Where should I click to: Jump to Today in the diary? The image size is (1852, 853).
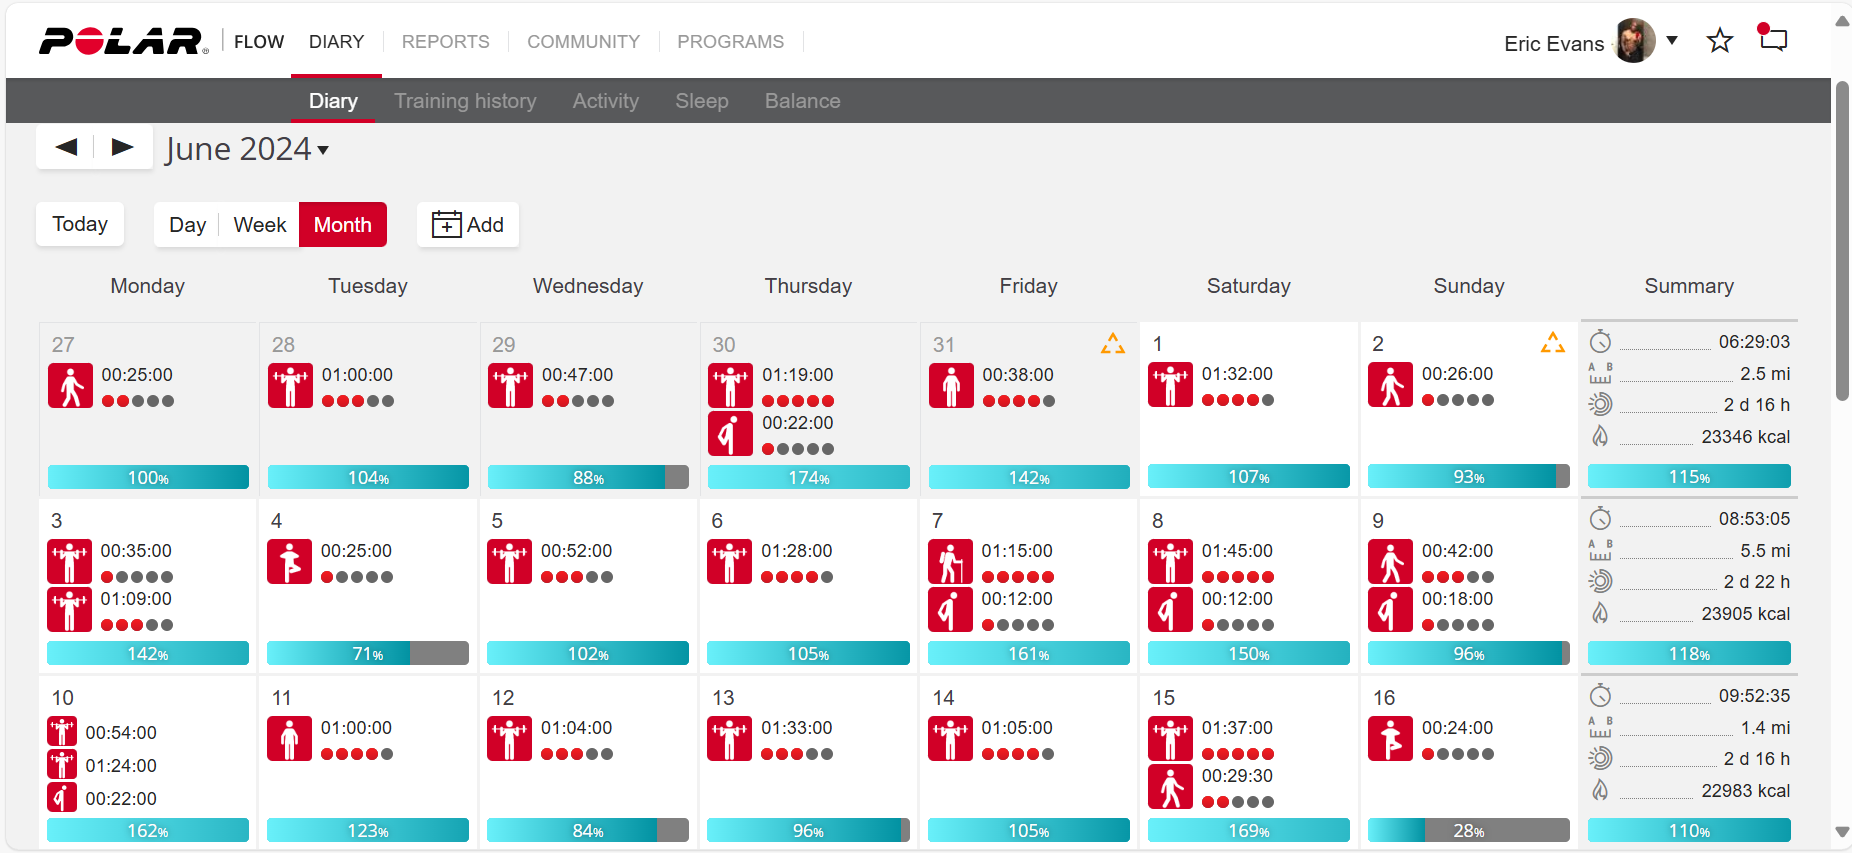click(x=80, y=224)
